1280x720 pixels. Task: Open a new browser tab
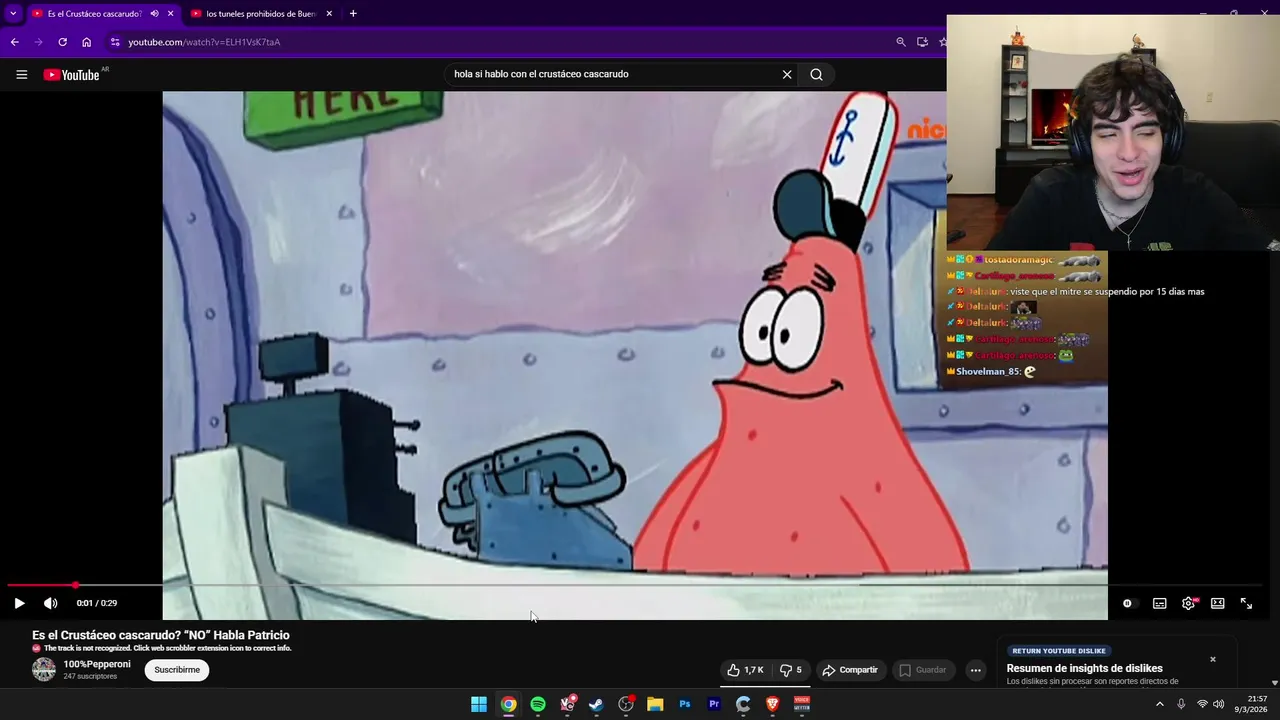[353, 14]
